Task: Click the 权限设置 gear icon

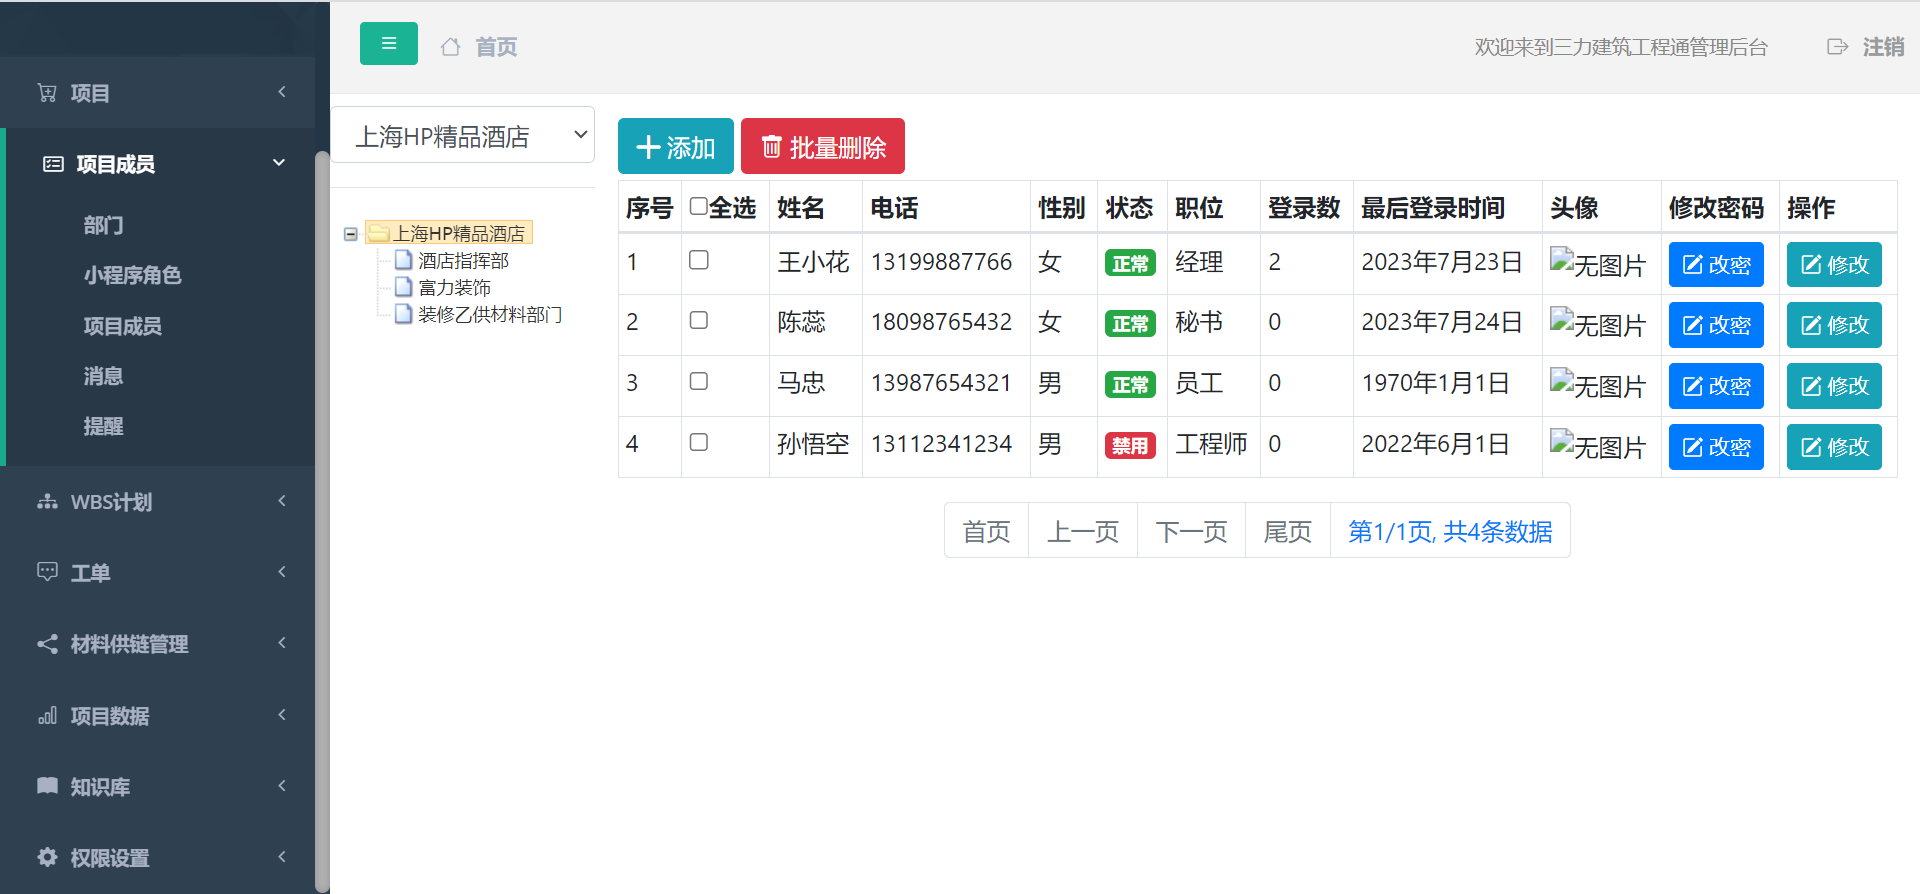Action: point(47,857)
